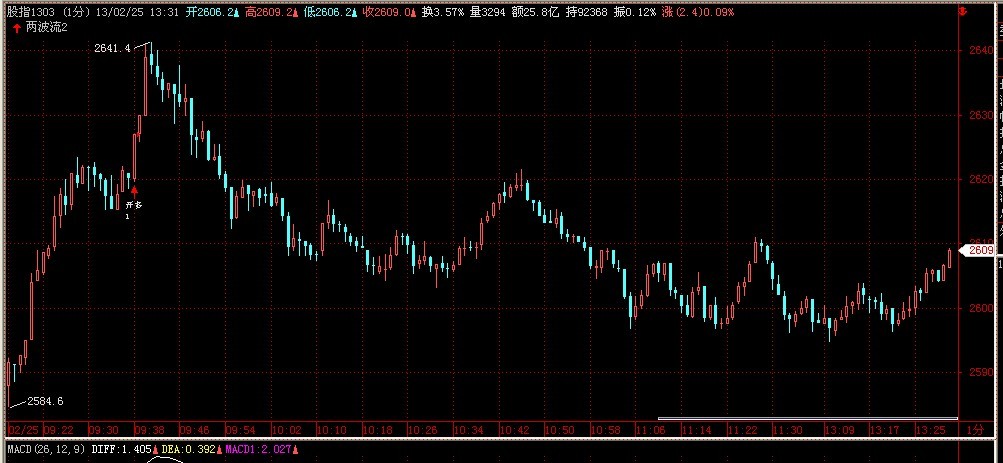The height and width of the screenshot is (463, 1003).
Task: Click the 2641.4 high price label
Action: pos(113,48)
